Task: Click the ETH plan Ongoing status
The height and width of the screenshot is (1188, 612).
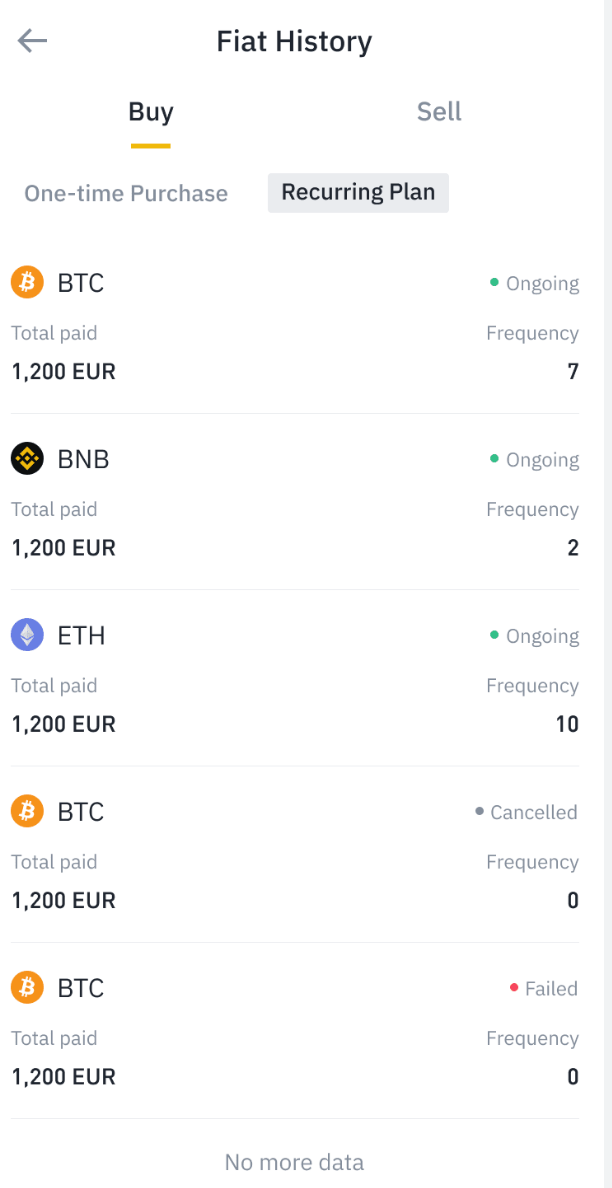Action: click(x=535, y=636)
